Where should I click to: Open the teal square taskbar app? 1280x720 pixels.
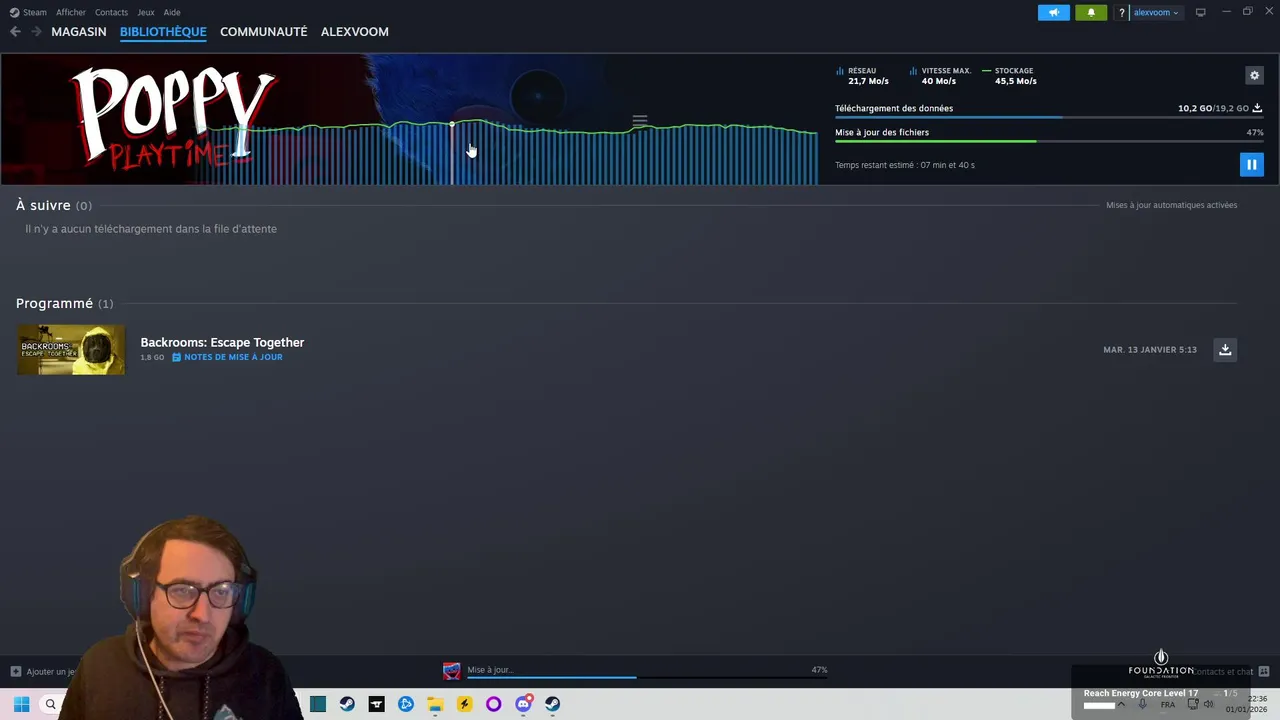[x=318, y=704]
